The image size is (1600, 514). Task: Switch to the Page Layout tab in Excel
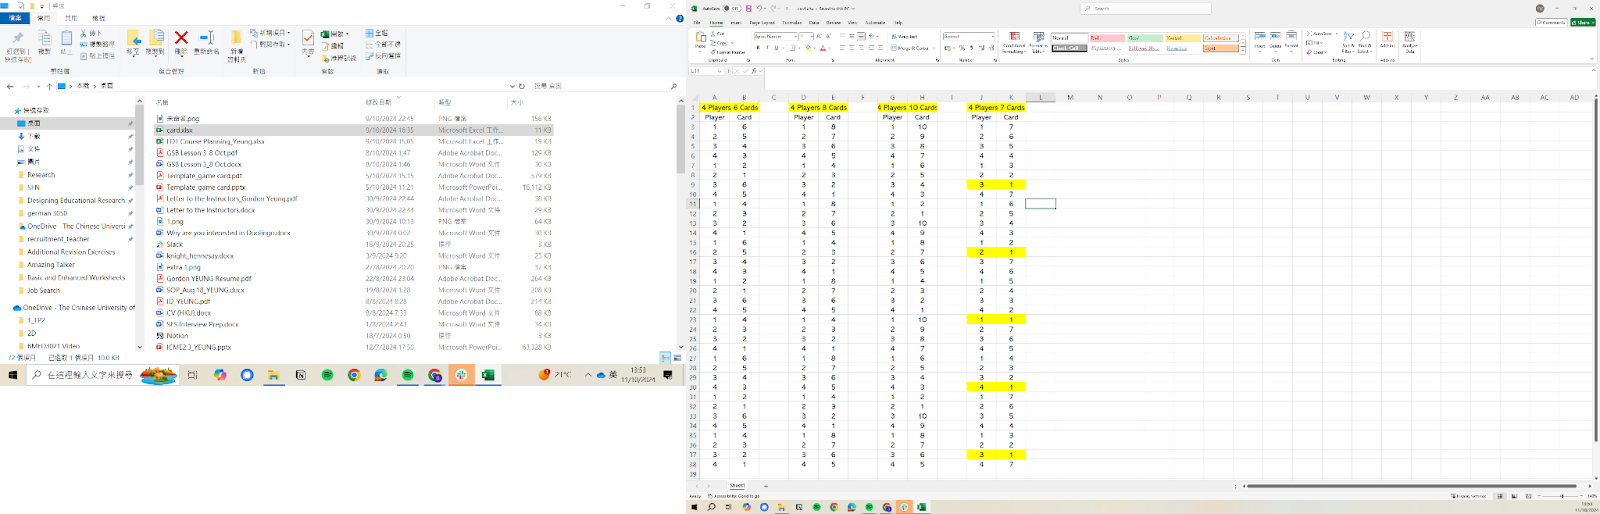click(x=762, y=22)
